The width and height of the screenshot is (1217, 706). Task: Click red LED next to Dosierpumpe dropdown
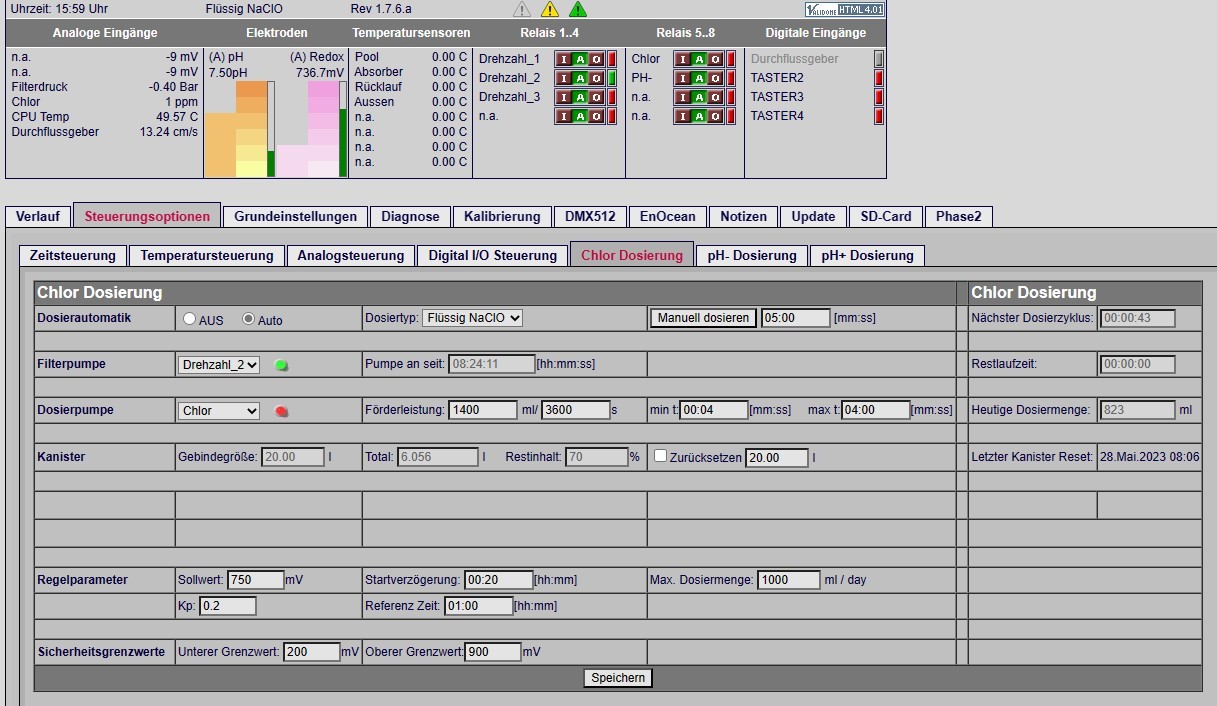point(281,411)
